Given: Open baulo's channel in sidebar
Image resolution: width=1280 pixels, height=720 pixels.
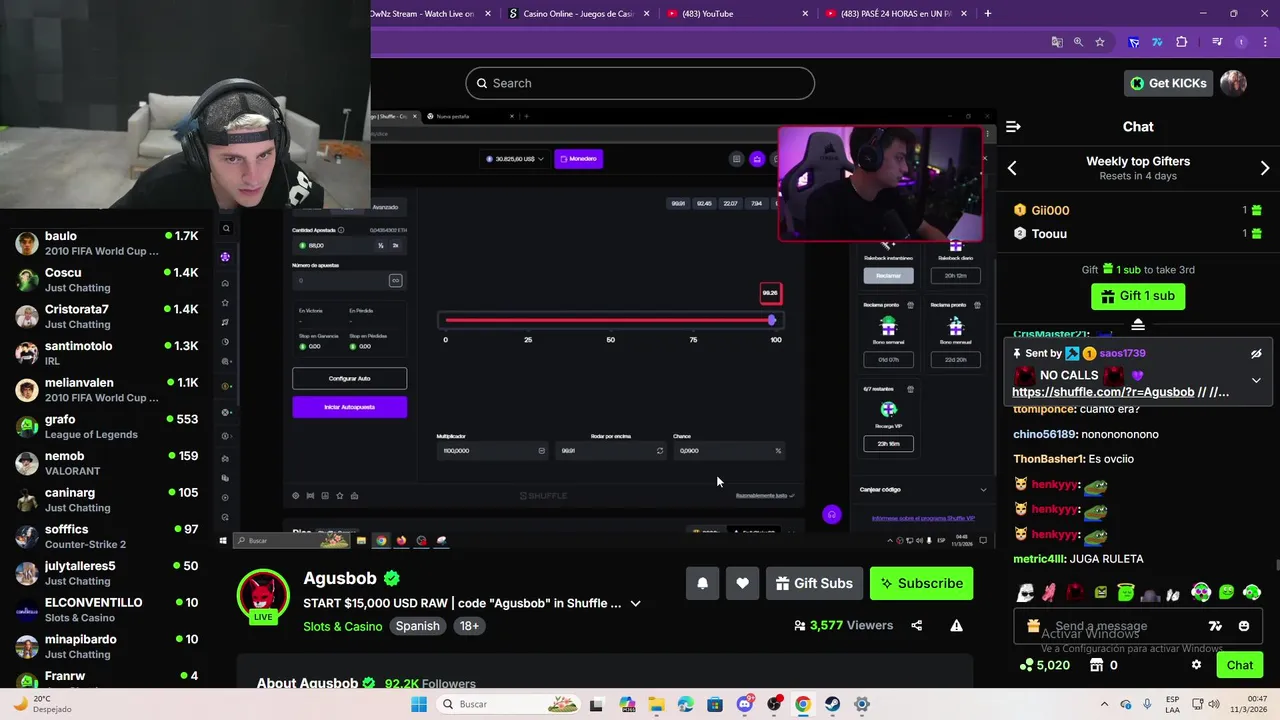Looking at the screenshot, I should click(x=106, y=243).
